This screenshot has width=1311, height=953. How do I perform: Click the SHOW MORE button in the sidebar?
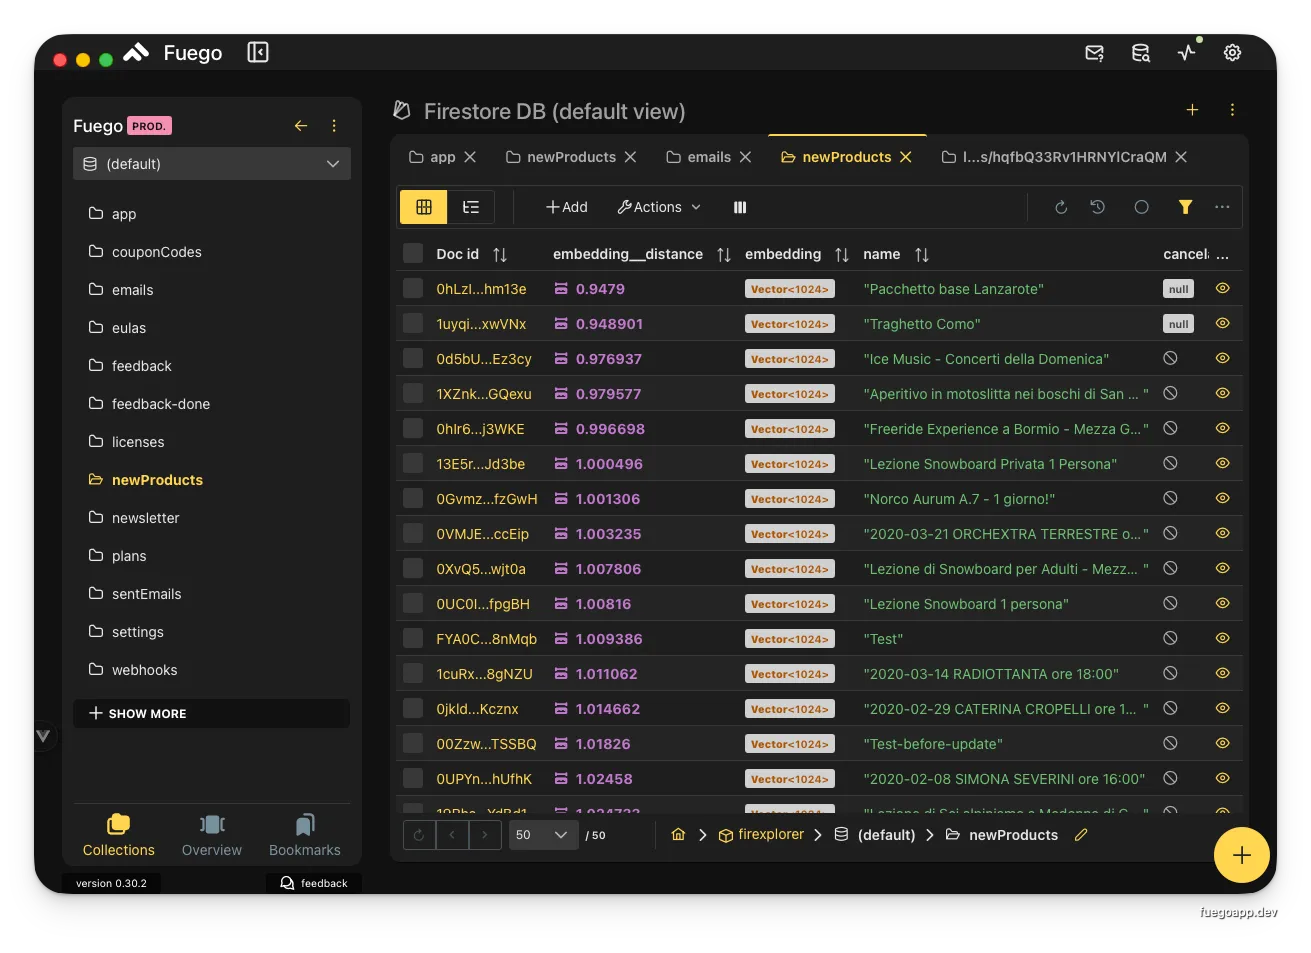coord(211,713)
